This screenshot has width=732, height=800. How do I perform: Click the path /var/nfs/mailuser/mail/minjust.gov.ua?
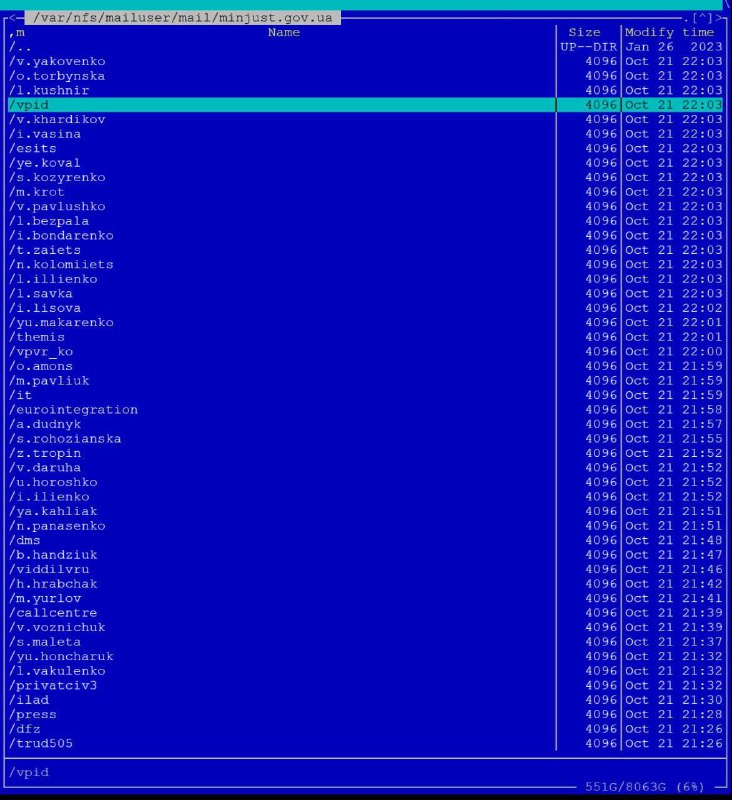(183, 18)
